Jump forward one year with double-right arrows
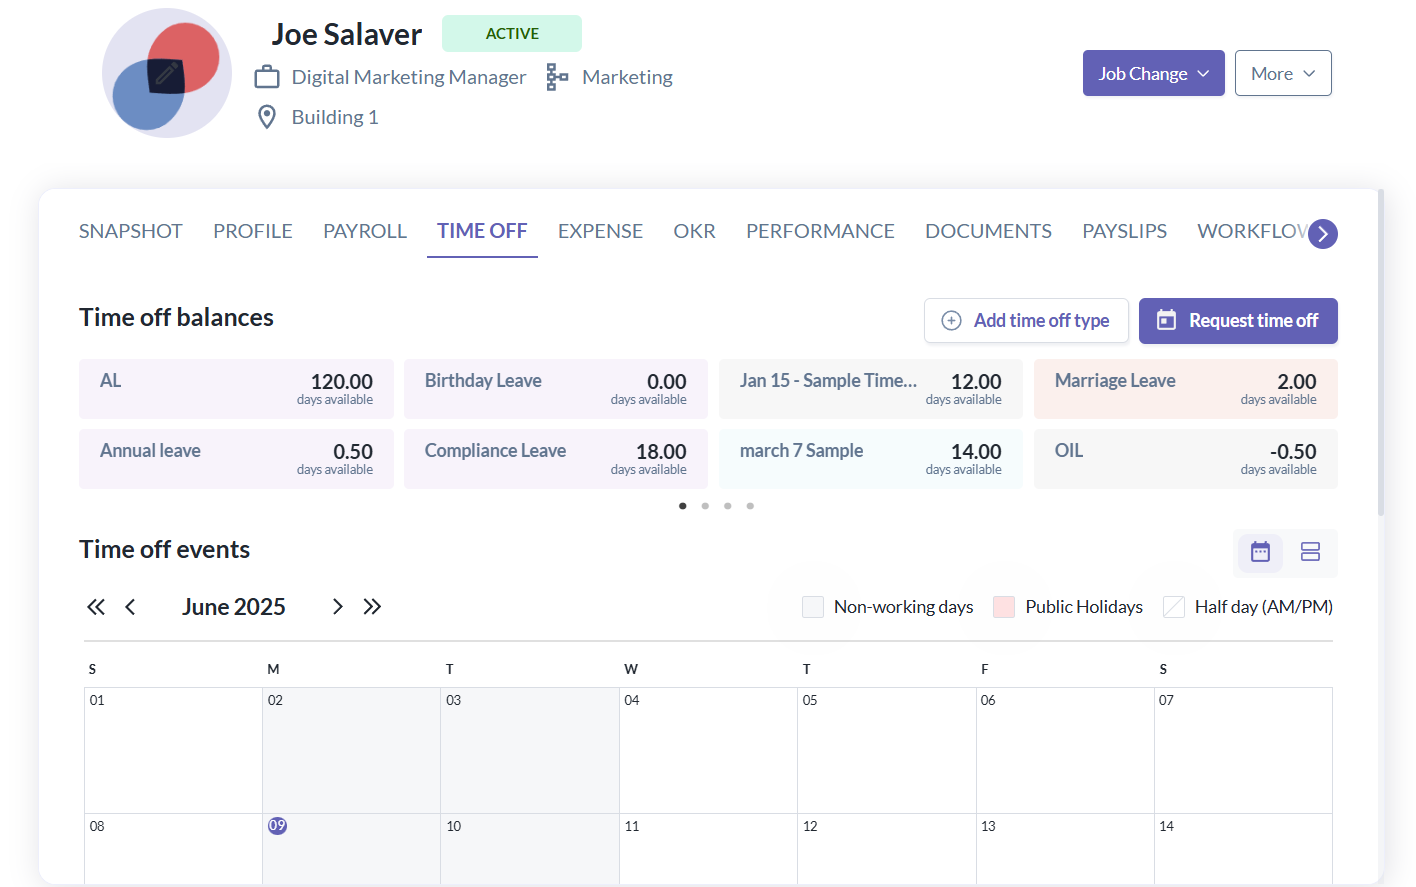This screenshot has width=1416, height=887. point(372,607)
